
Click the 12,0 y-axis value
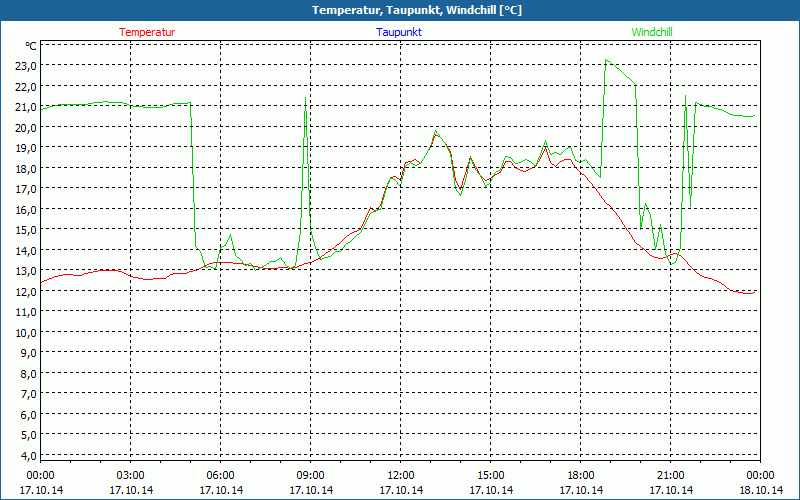[x=27, y=291]
